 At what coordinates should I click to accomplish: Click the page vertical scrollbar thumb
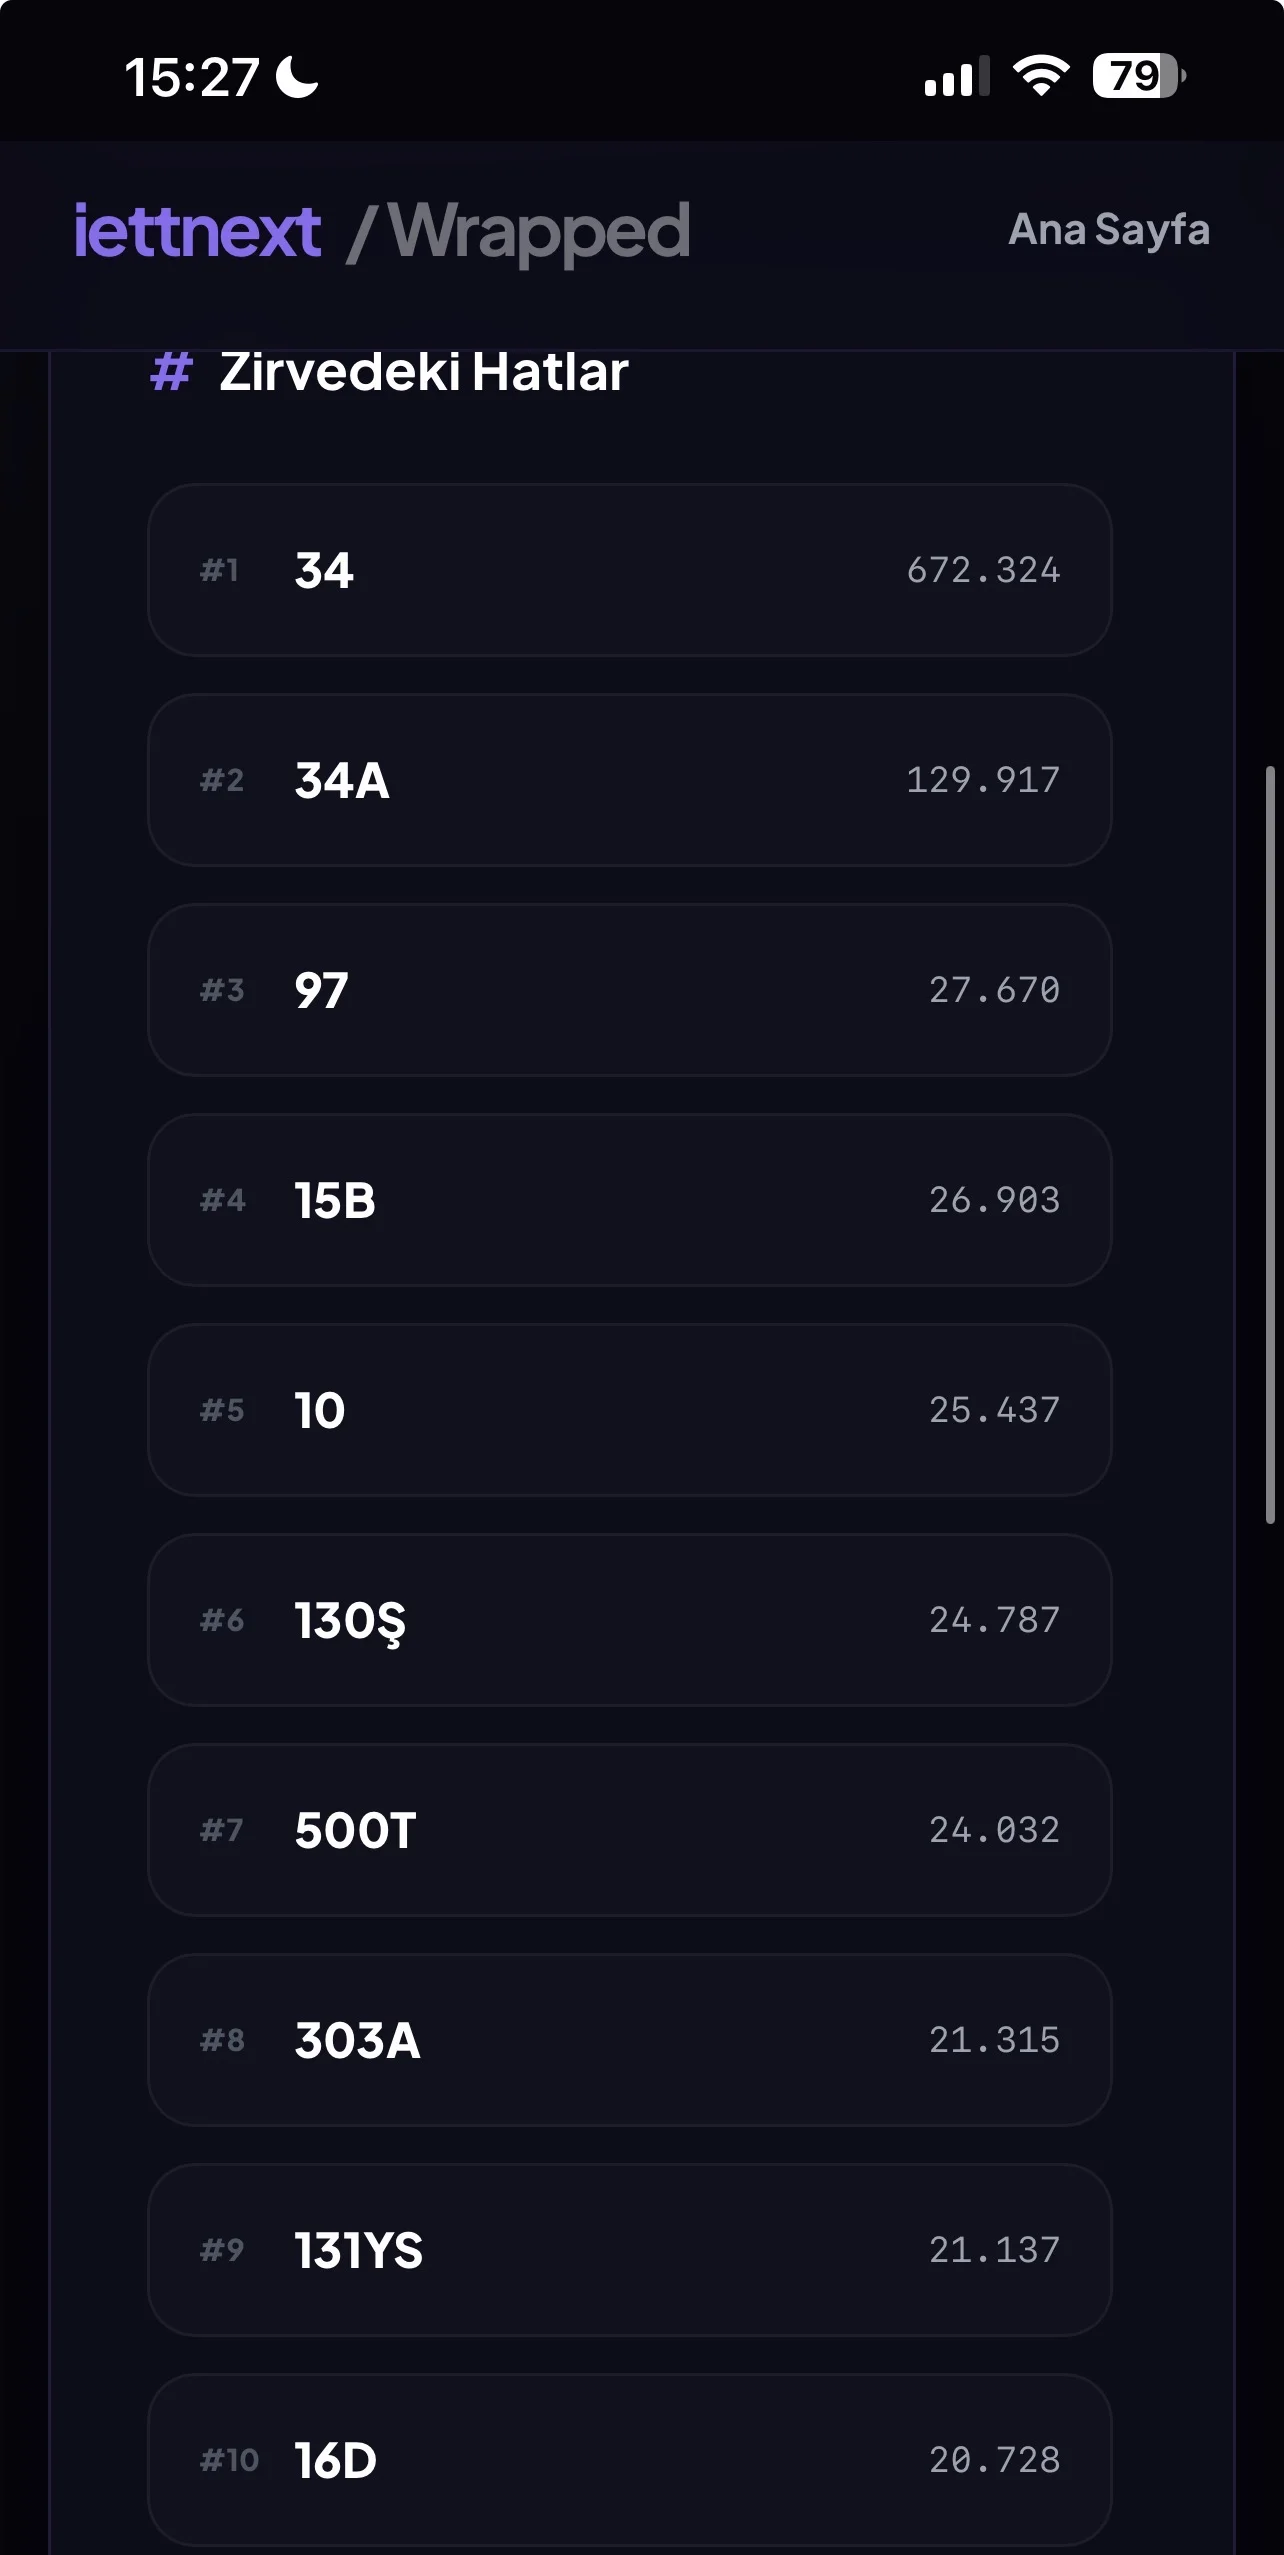pos(1270,1145)
